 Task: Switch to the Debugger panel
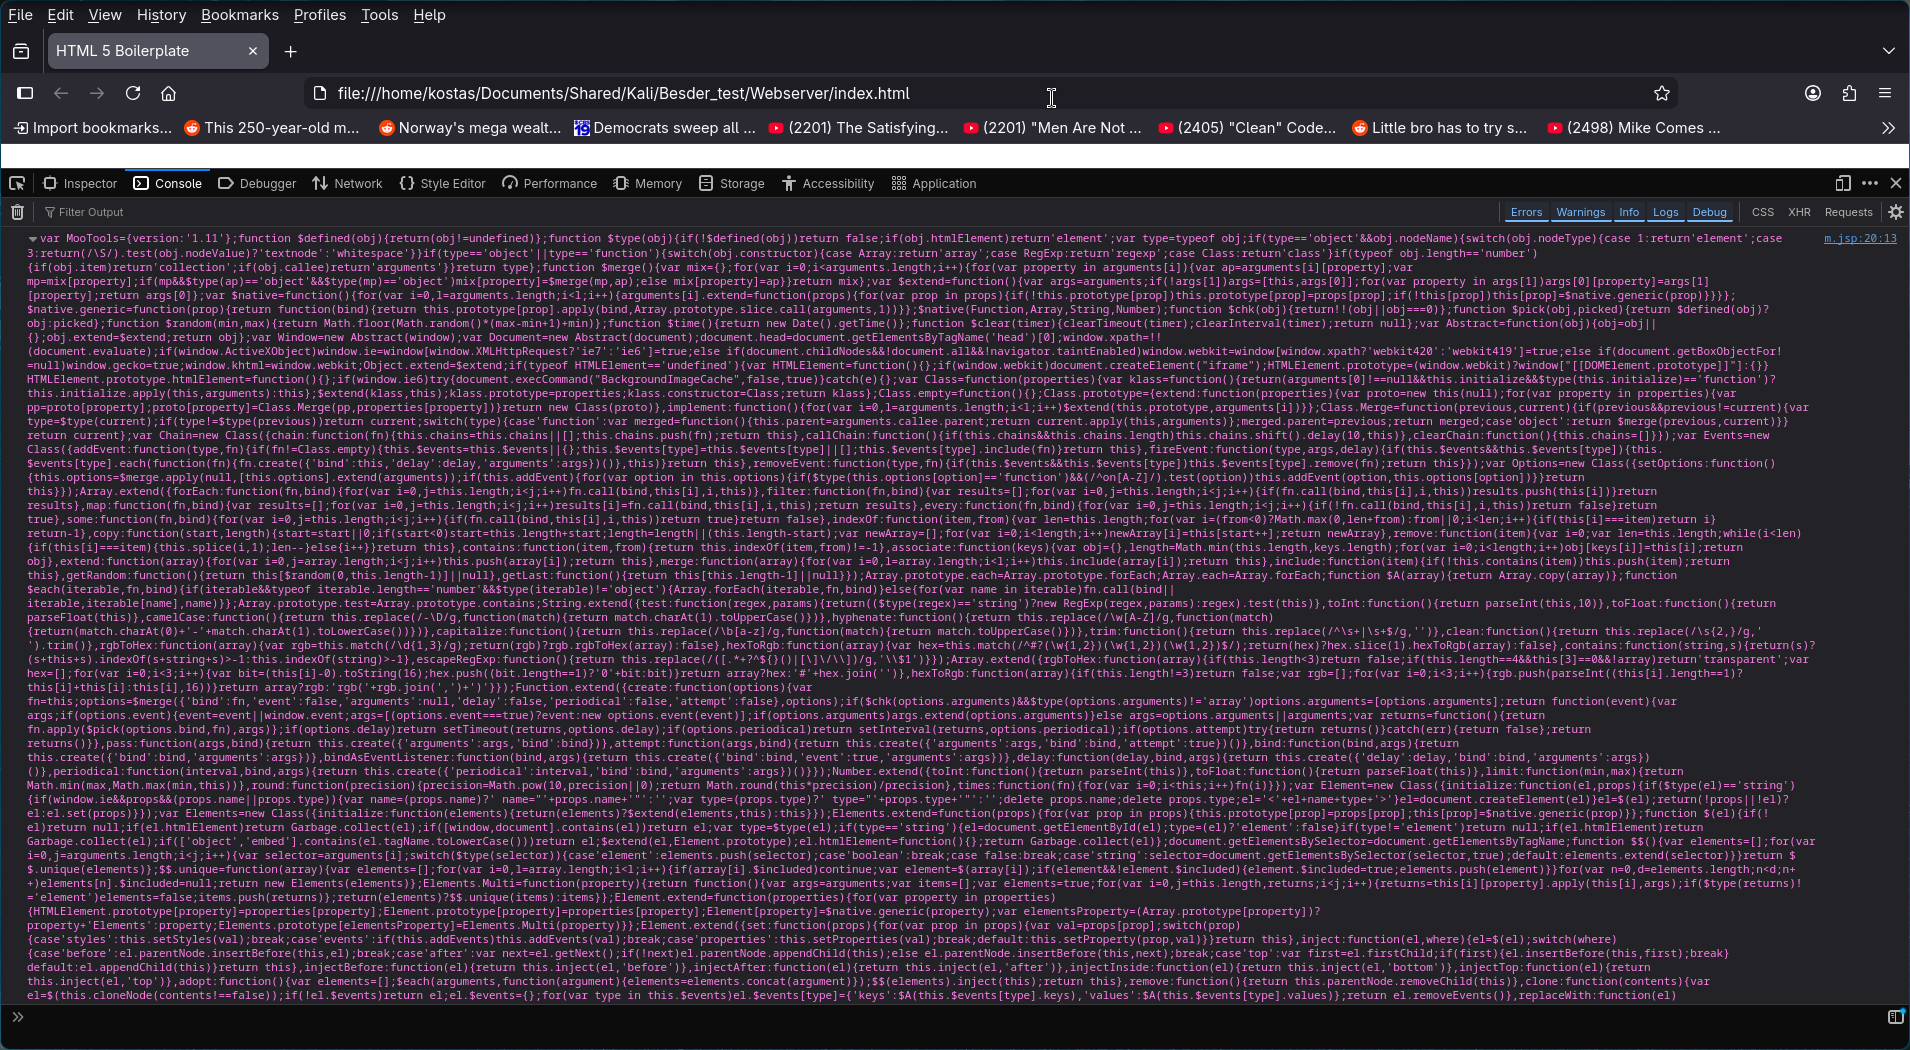257,183
